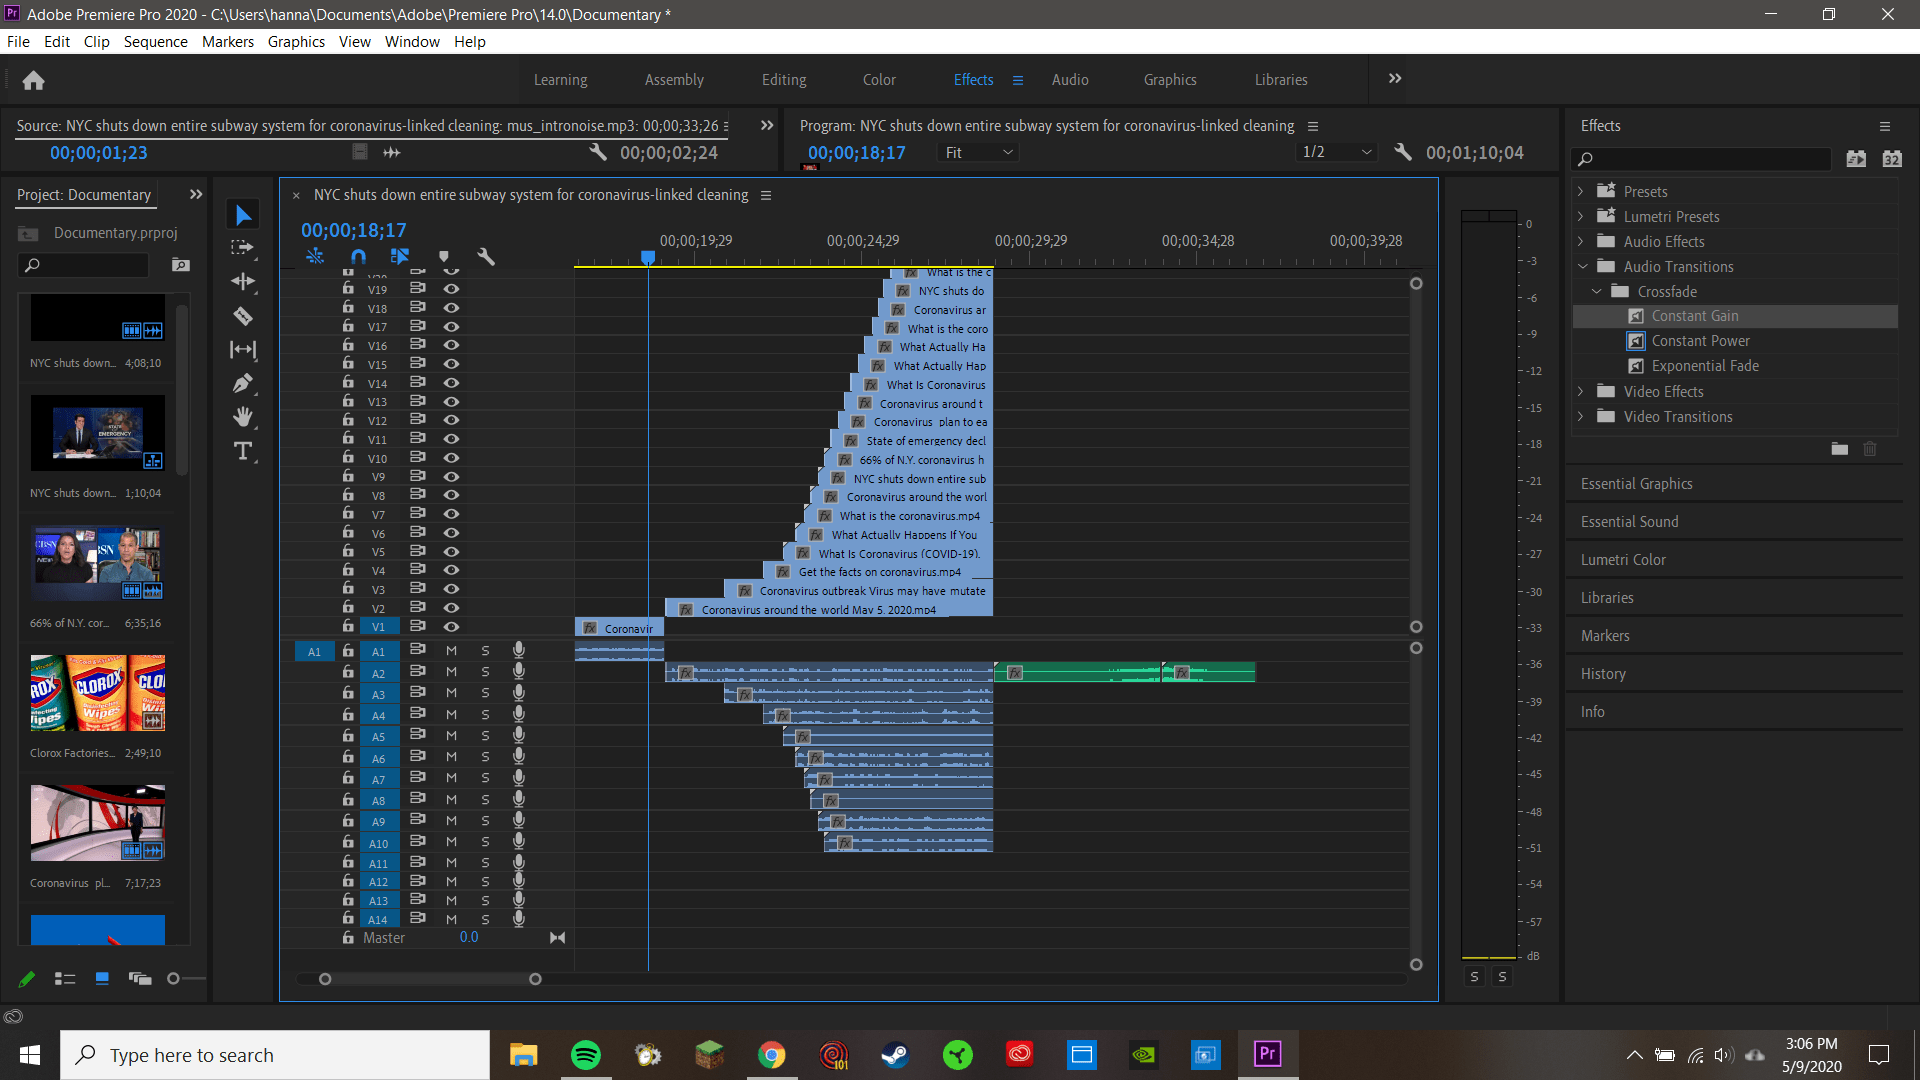Open the timeline settings wrench menu

[487, 257]
